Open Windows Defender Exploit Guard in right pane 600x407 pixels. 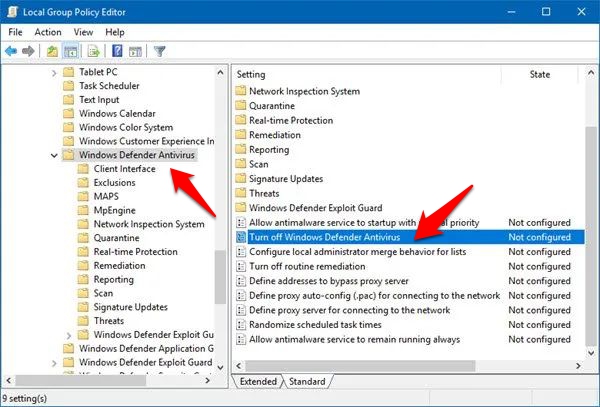click(x=316, y=208)
